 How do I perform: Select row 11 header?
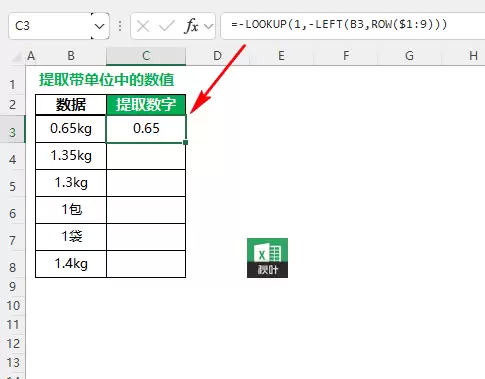point(12,325)
